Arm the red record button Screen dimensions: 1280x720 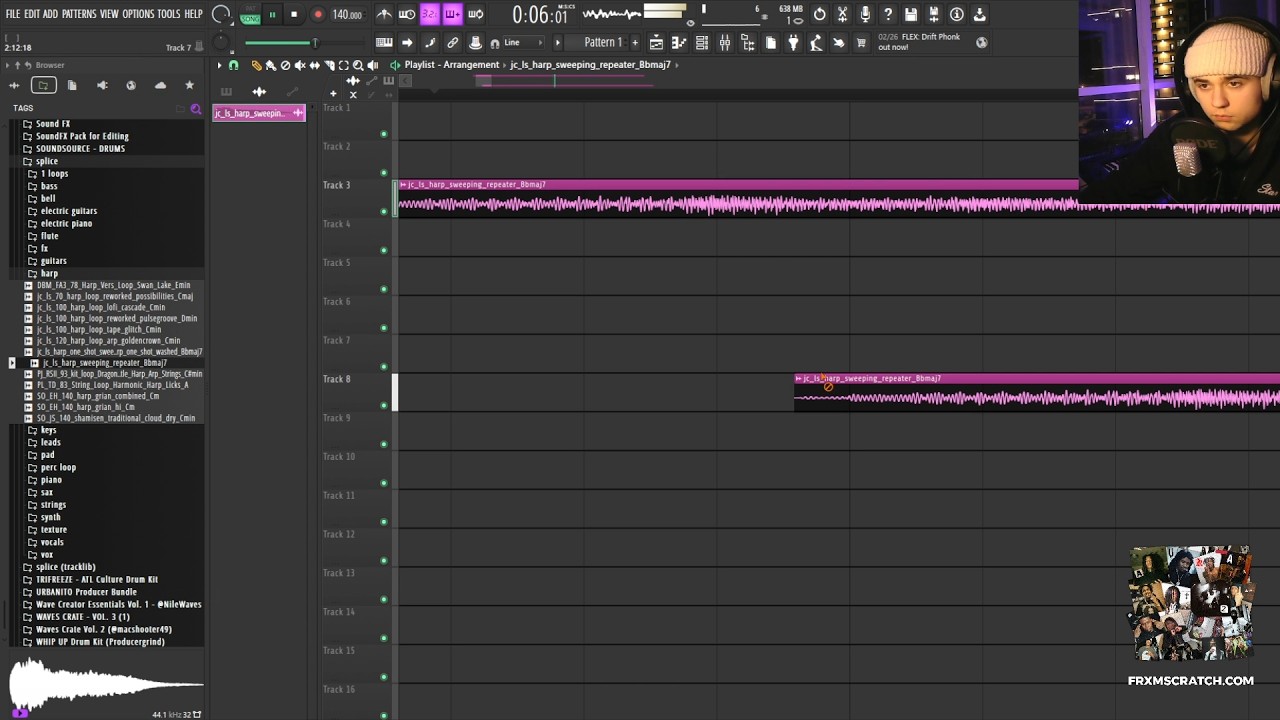[318, 14]
